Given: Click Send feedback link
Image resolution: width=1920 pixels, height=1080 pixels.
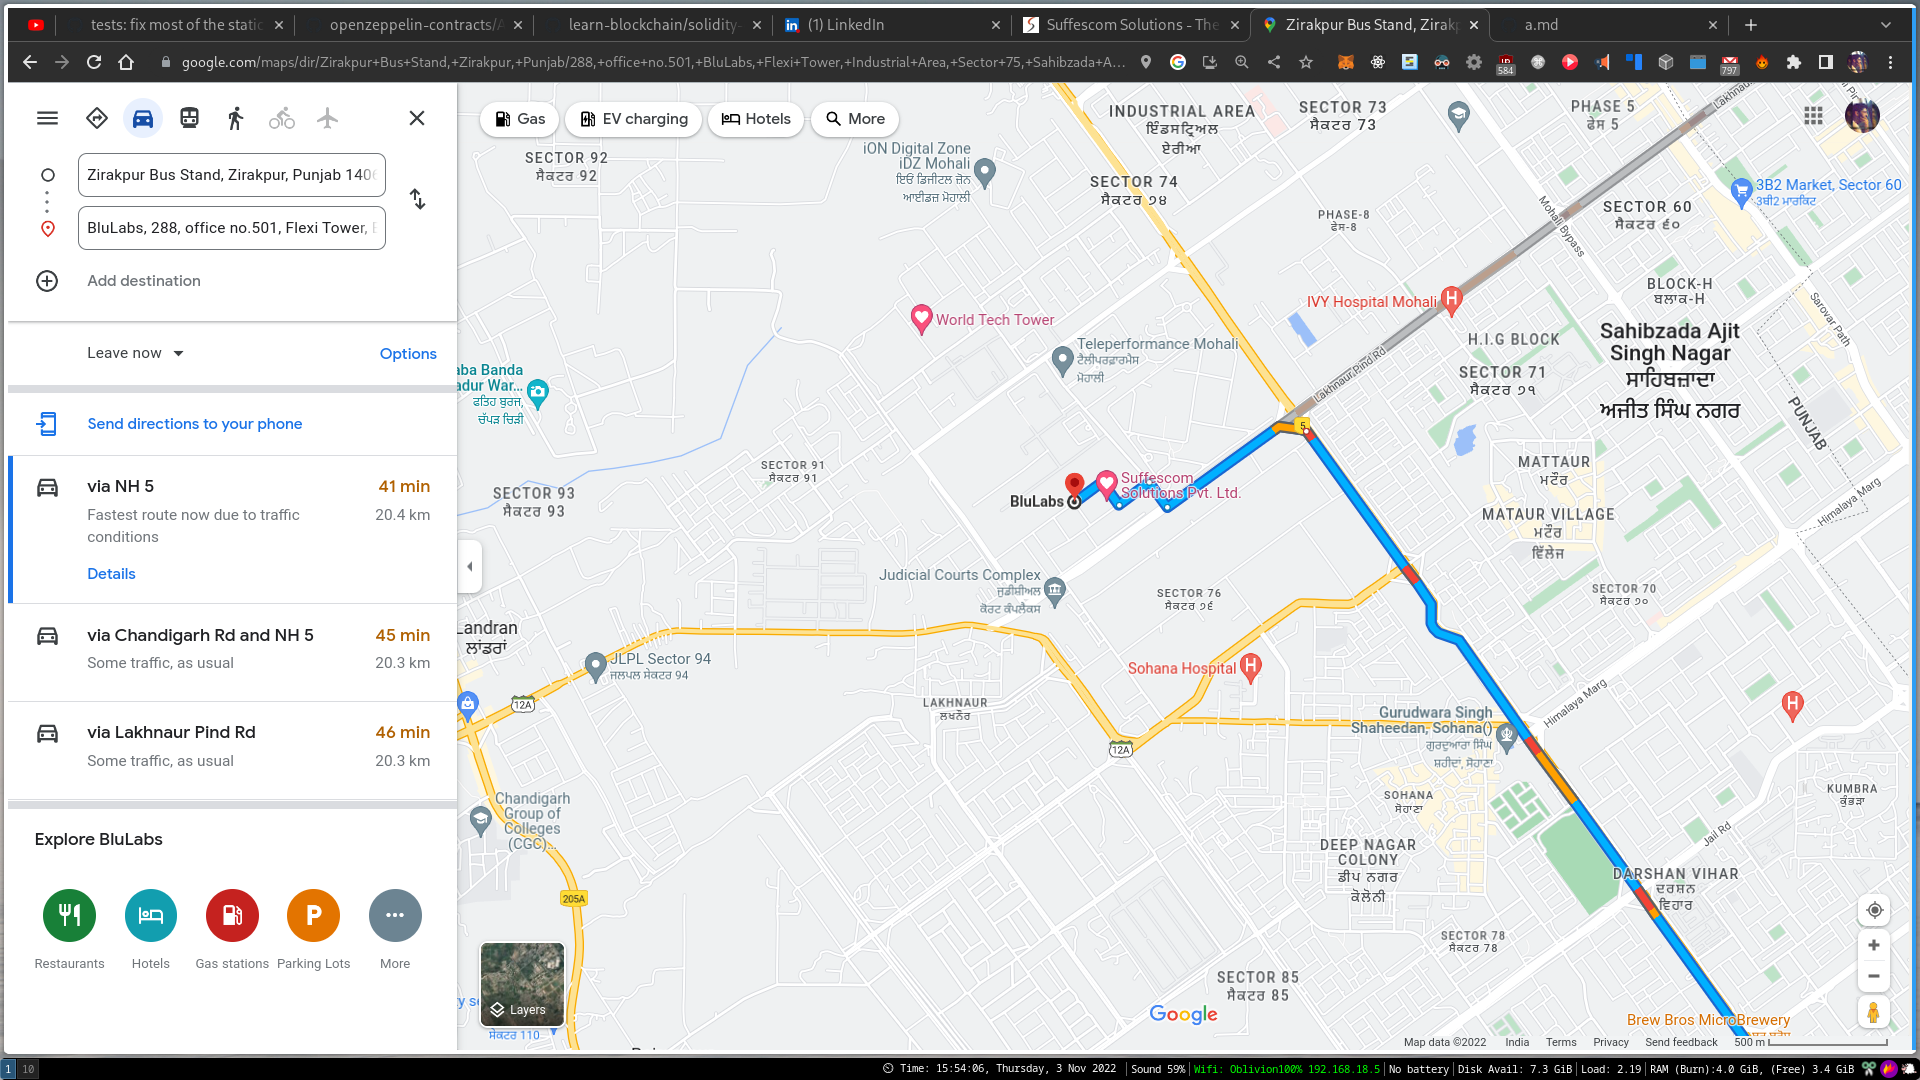Looking at the screenshot, I should pyautogui.click(x=1681, y=1042).
